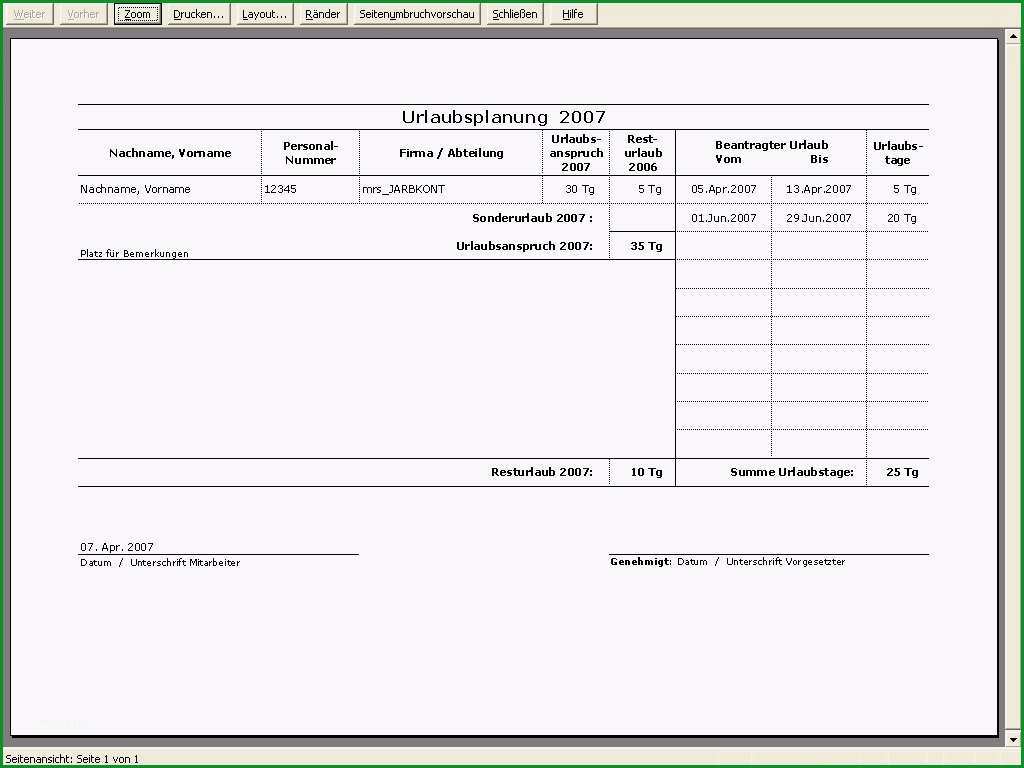The height and width of the screenshot is (768, 1024).
Task: Click the Zoom button
Action: click(x=137, y=14)
